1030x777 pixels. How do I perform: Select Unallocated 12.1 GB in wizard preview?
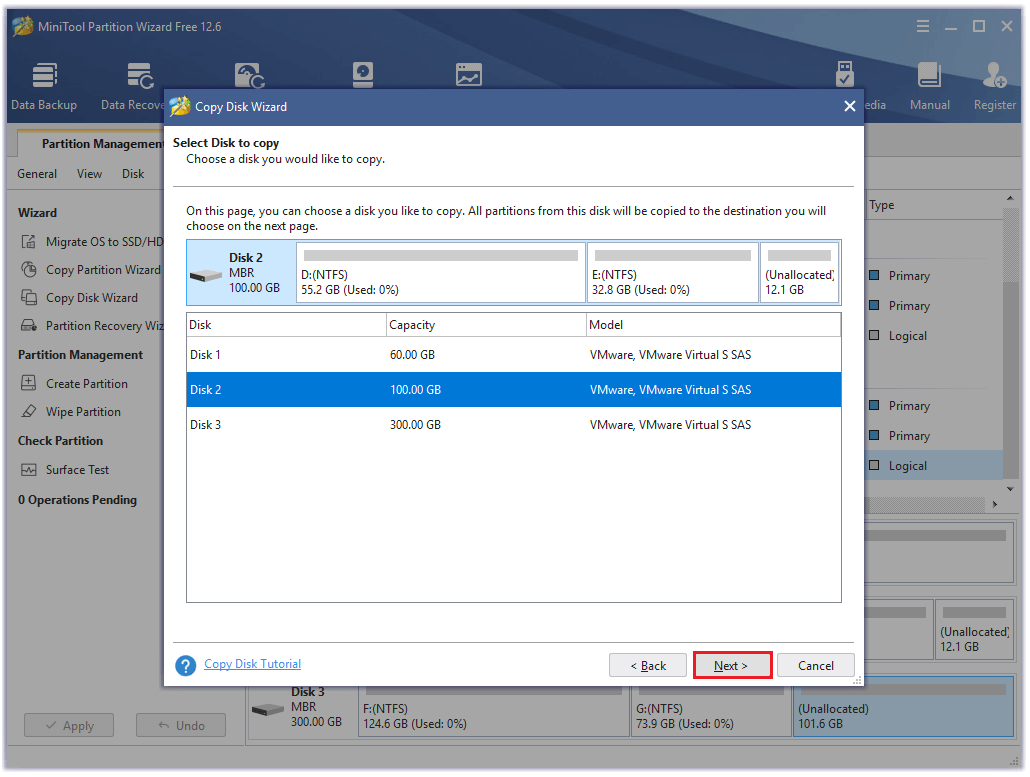coord(799,273)
